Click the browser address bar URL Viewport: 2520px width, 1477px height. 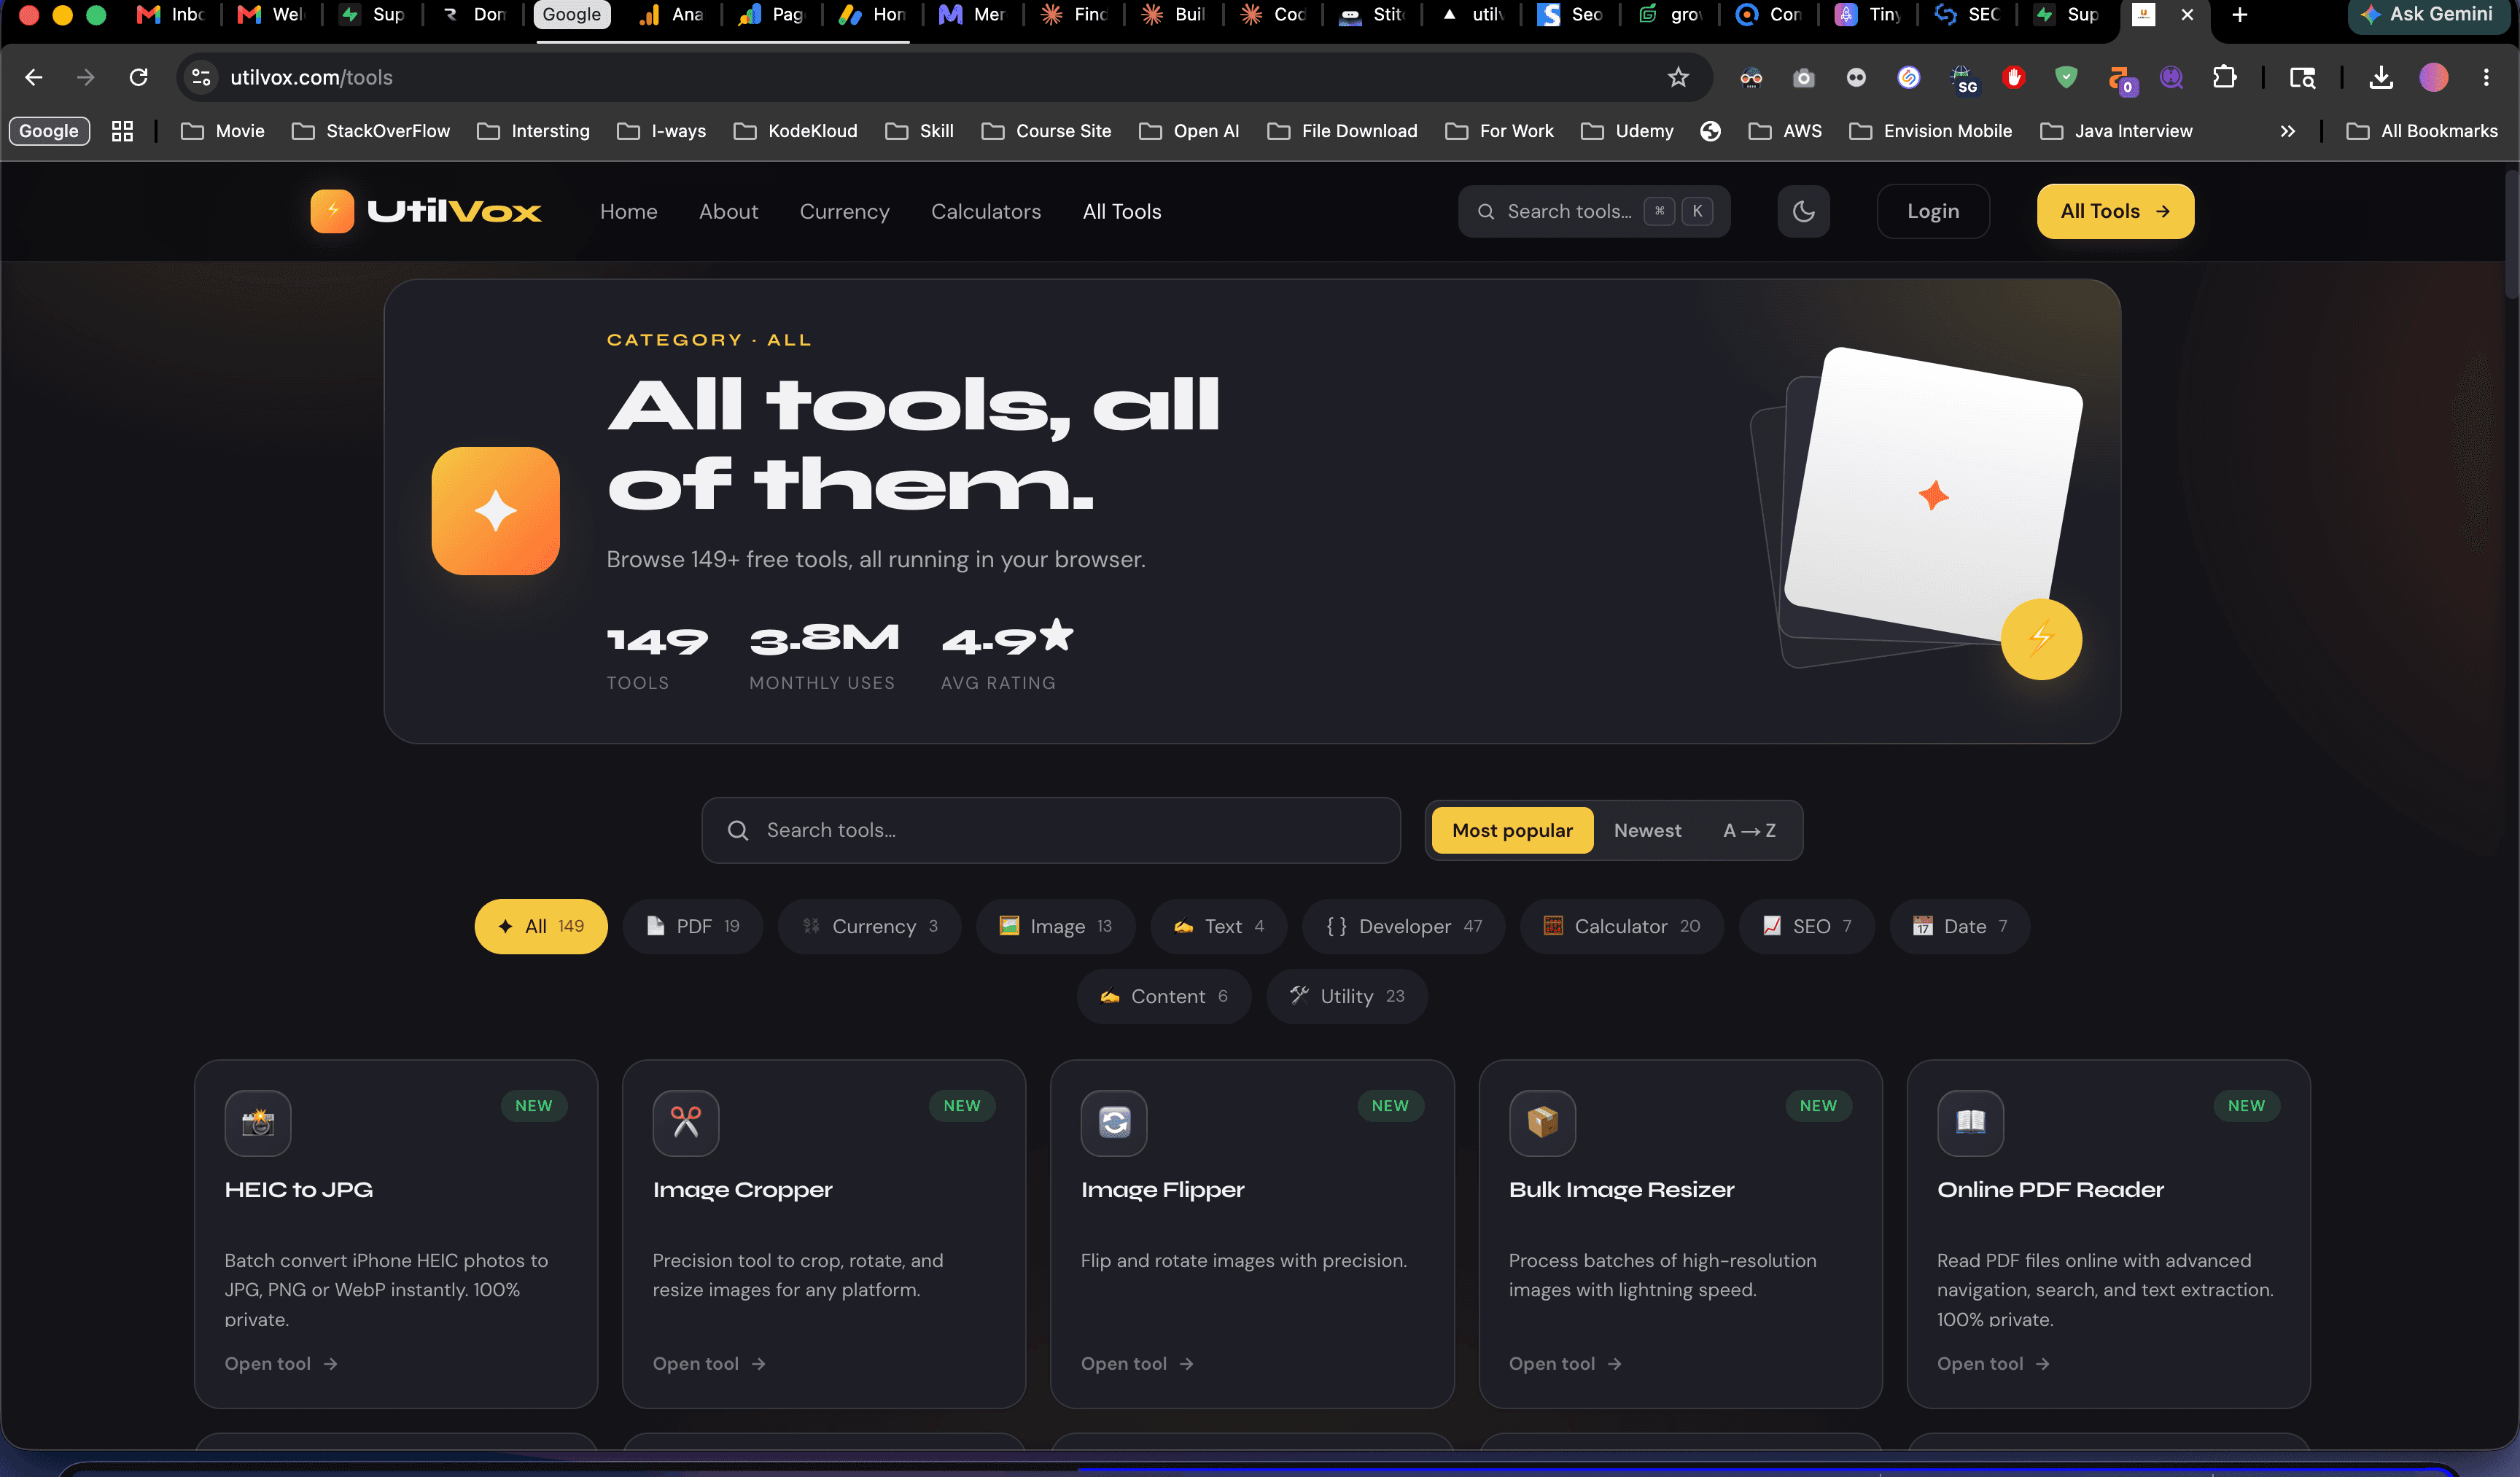click(311, 77)
